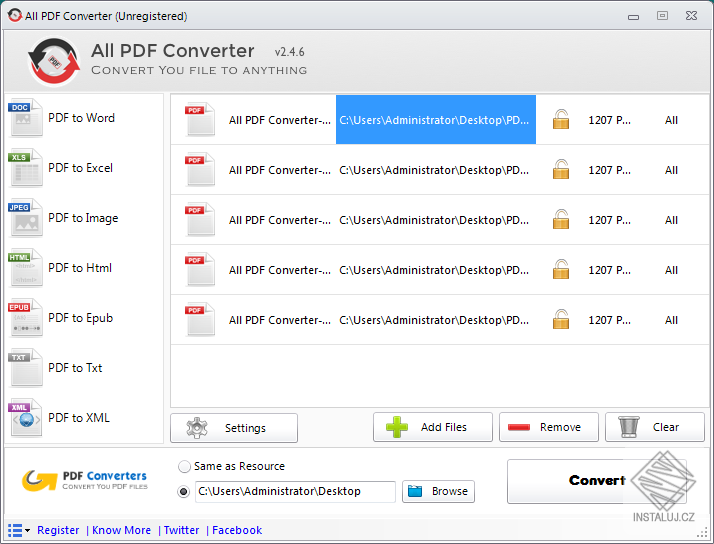Viewport: 714px width, 544px height.
Task: Open the list menu icon in the status bar
Action: point(19,530)
